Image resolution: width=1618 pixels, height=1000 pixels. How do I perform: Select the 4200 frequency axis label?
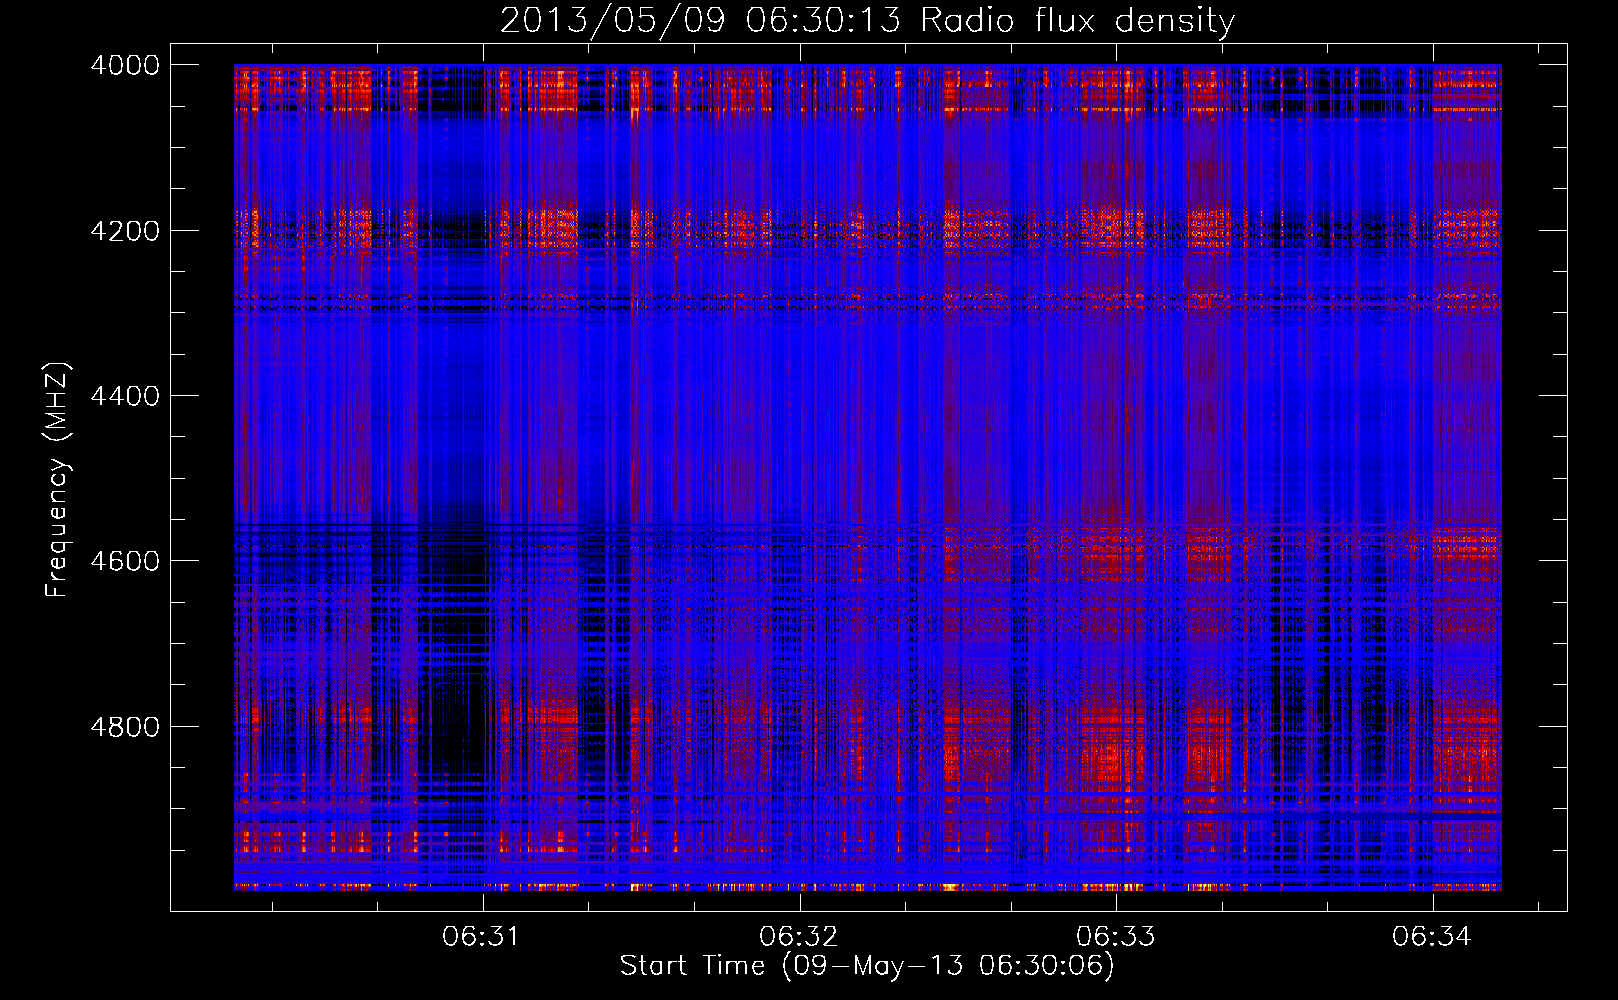click(125, 231)
